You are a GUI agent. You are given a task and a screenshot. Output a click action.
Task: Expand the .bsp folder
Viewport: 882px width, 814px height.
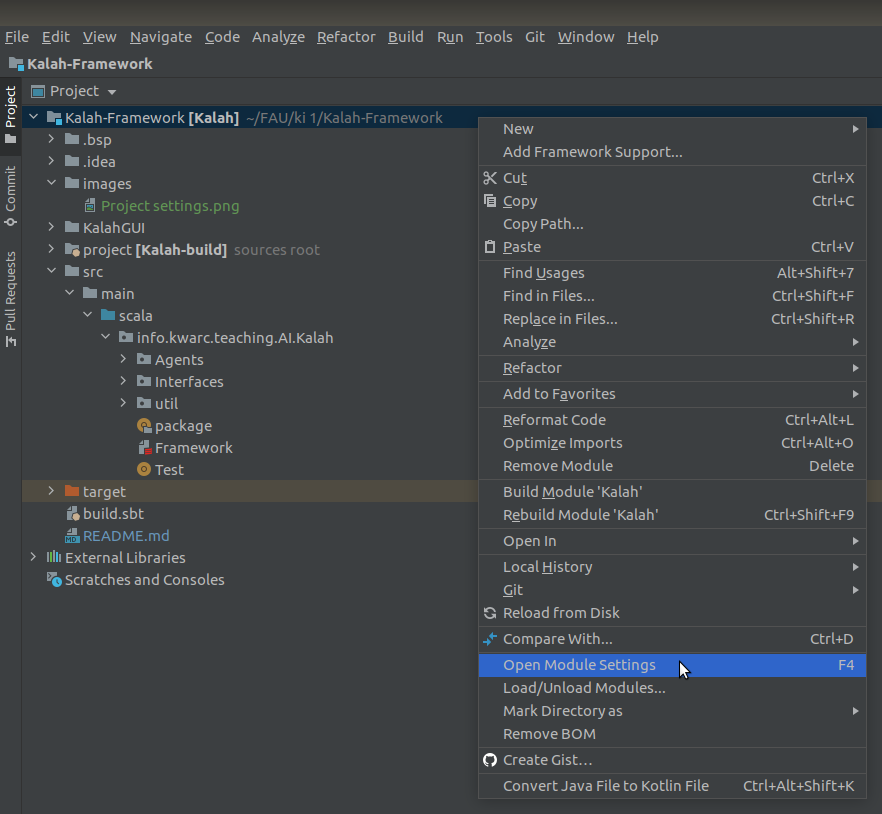[51, 139]
